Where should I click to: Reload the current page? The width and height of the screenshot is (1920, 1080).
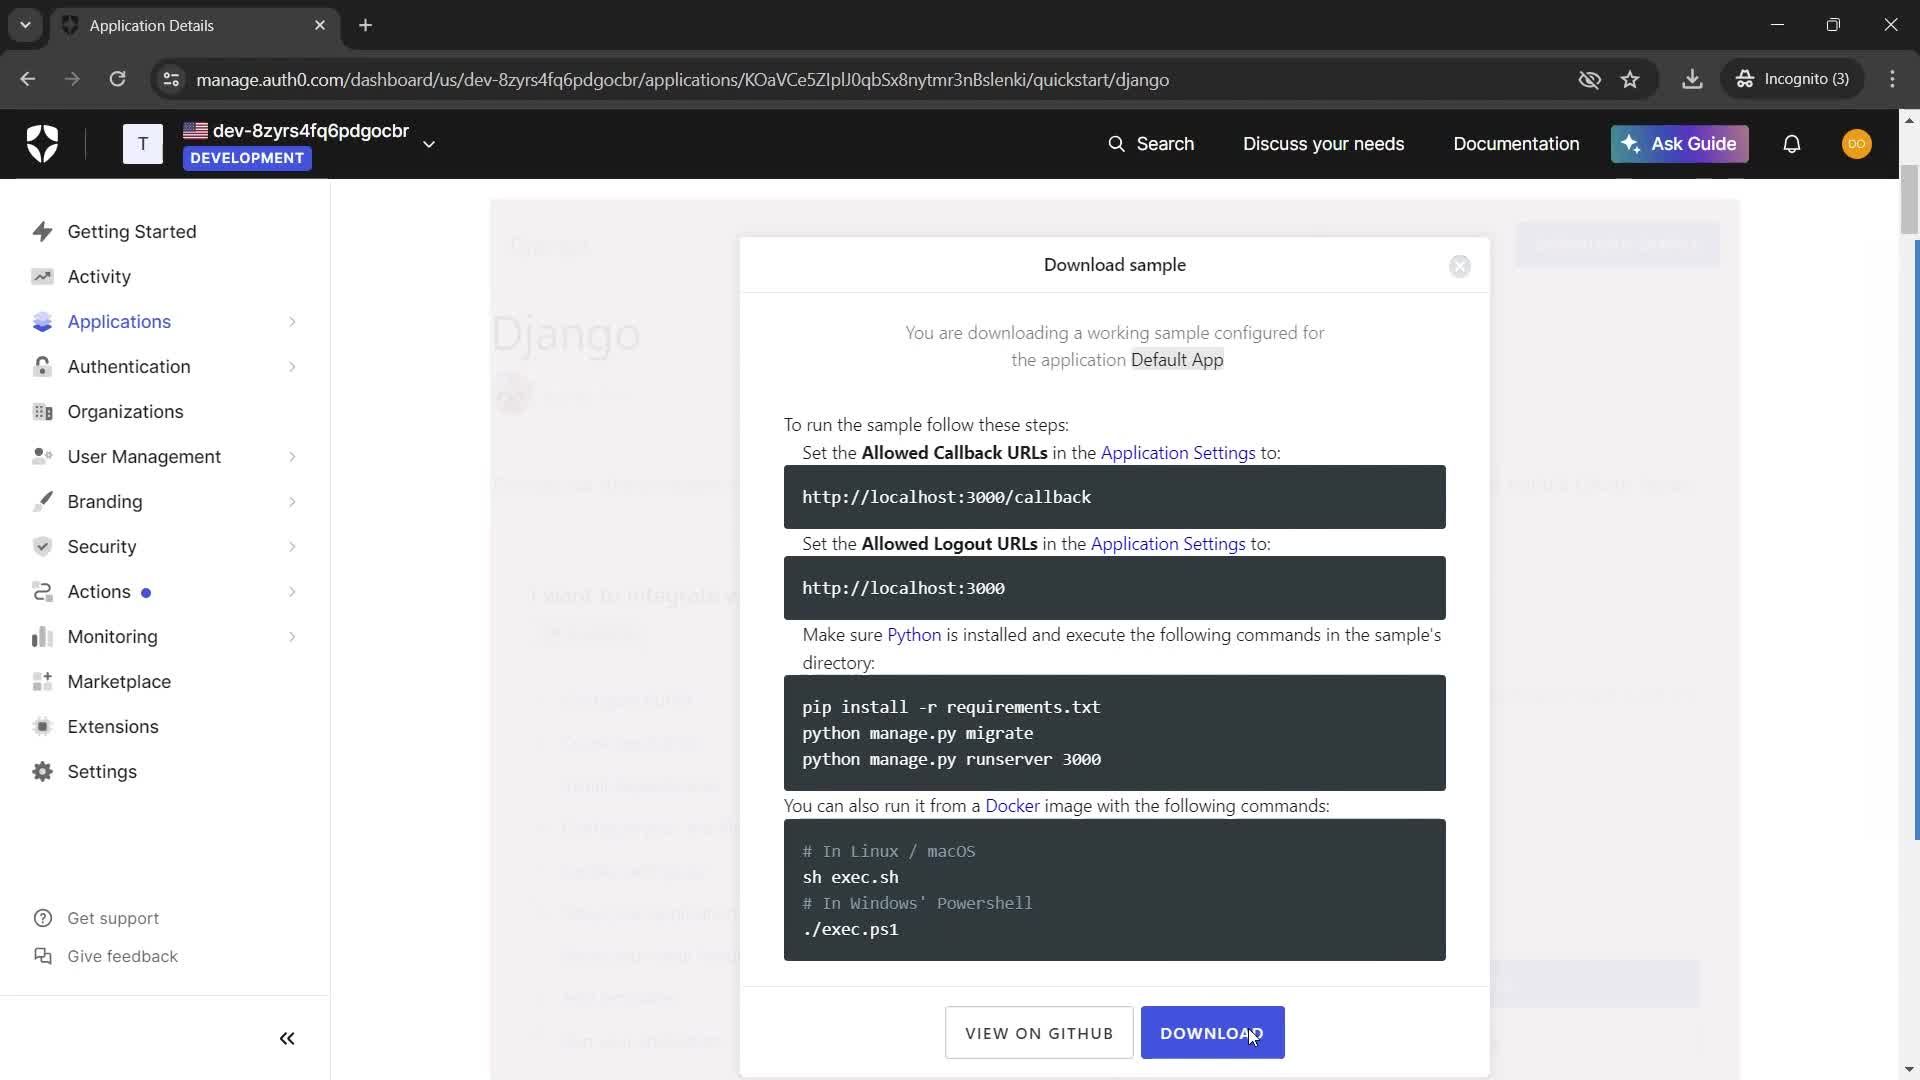117,79
